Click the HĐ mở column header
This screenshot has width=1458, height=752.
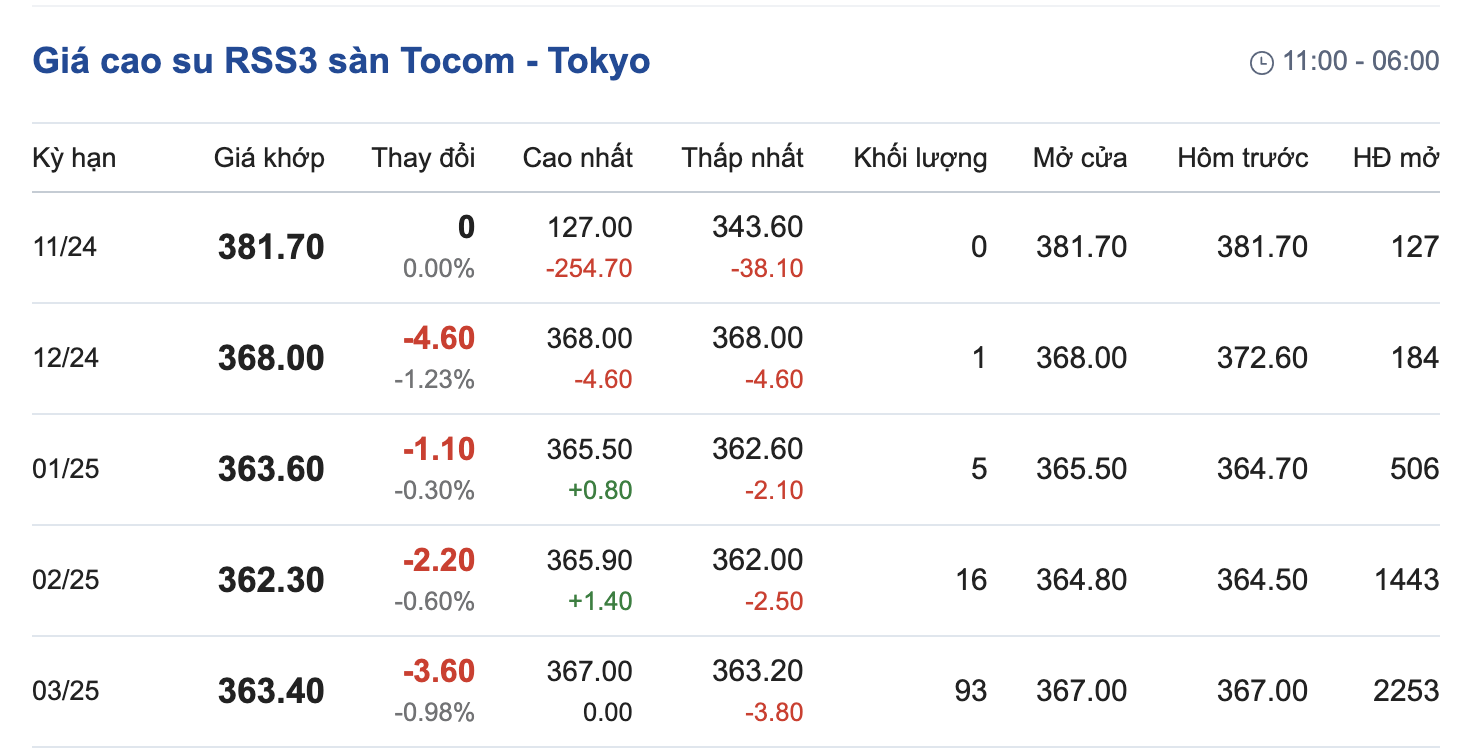pos(1395,158)
